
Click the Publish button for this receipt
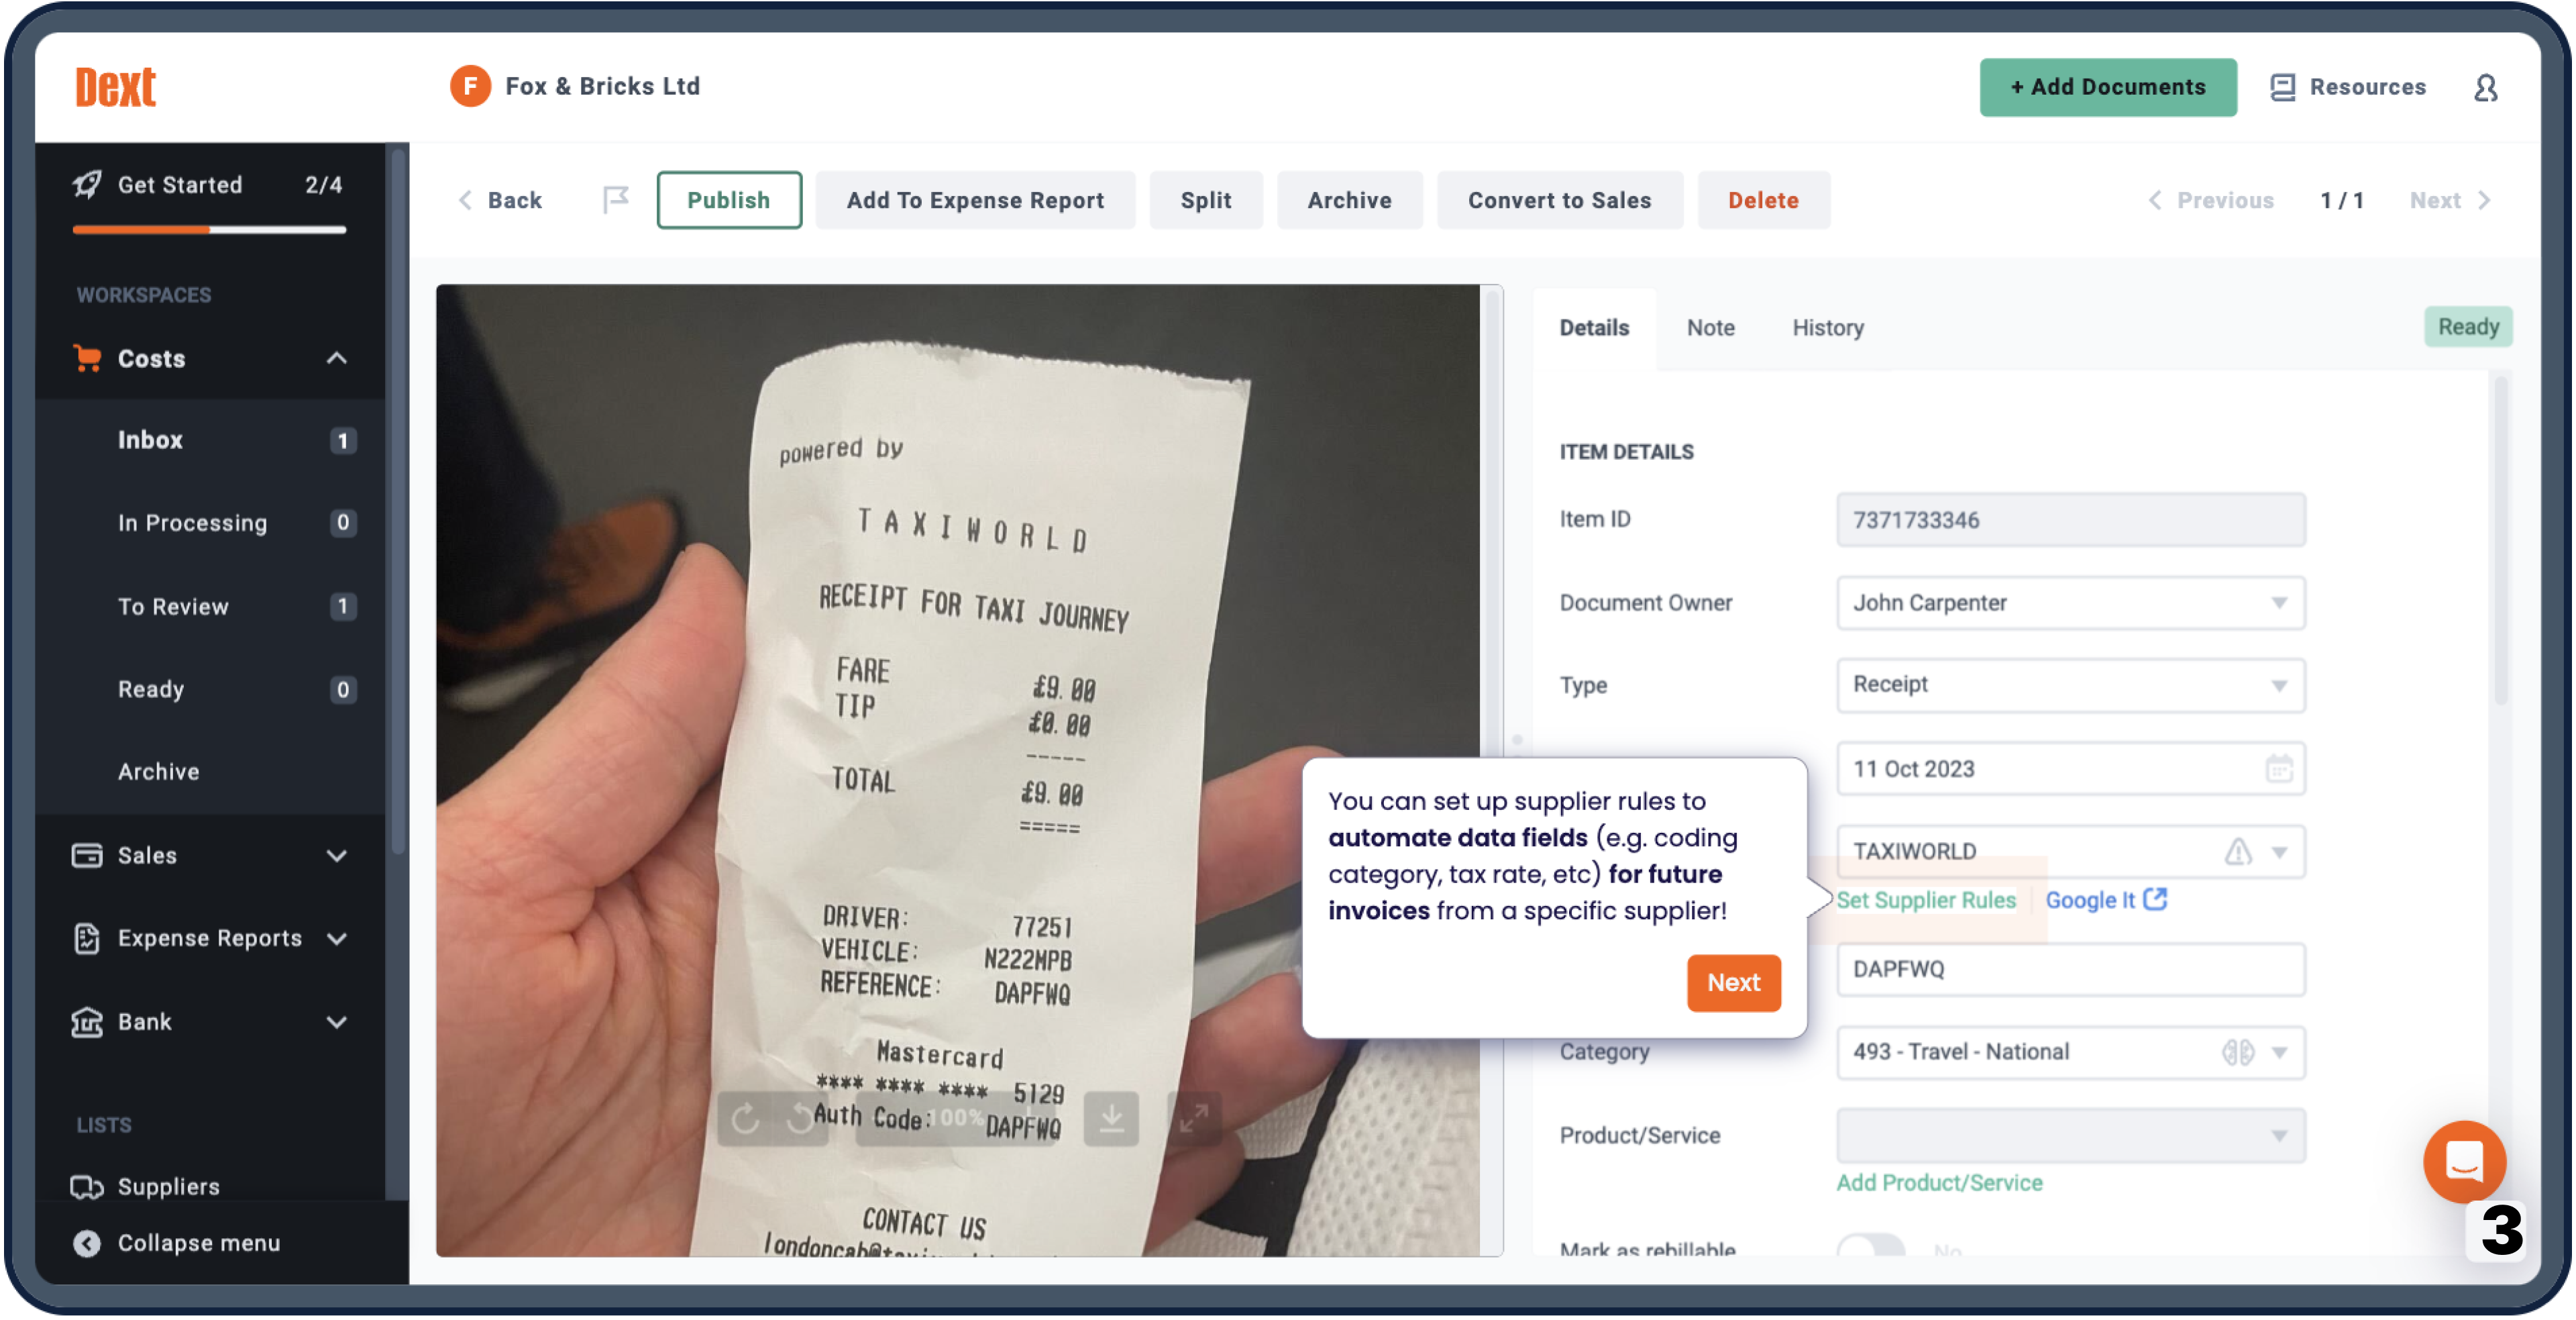(729, 199)
